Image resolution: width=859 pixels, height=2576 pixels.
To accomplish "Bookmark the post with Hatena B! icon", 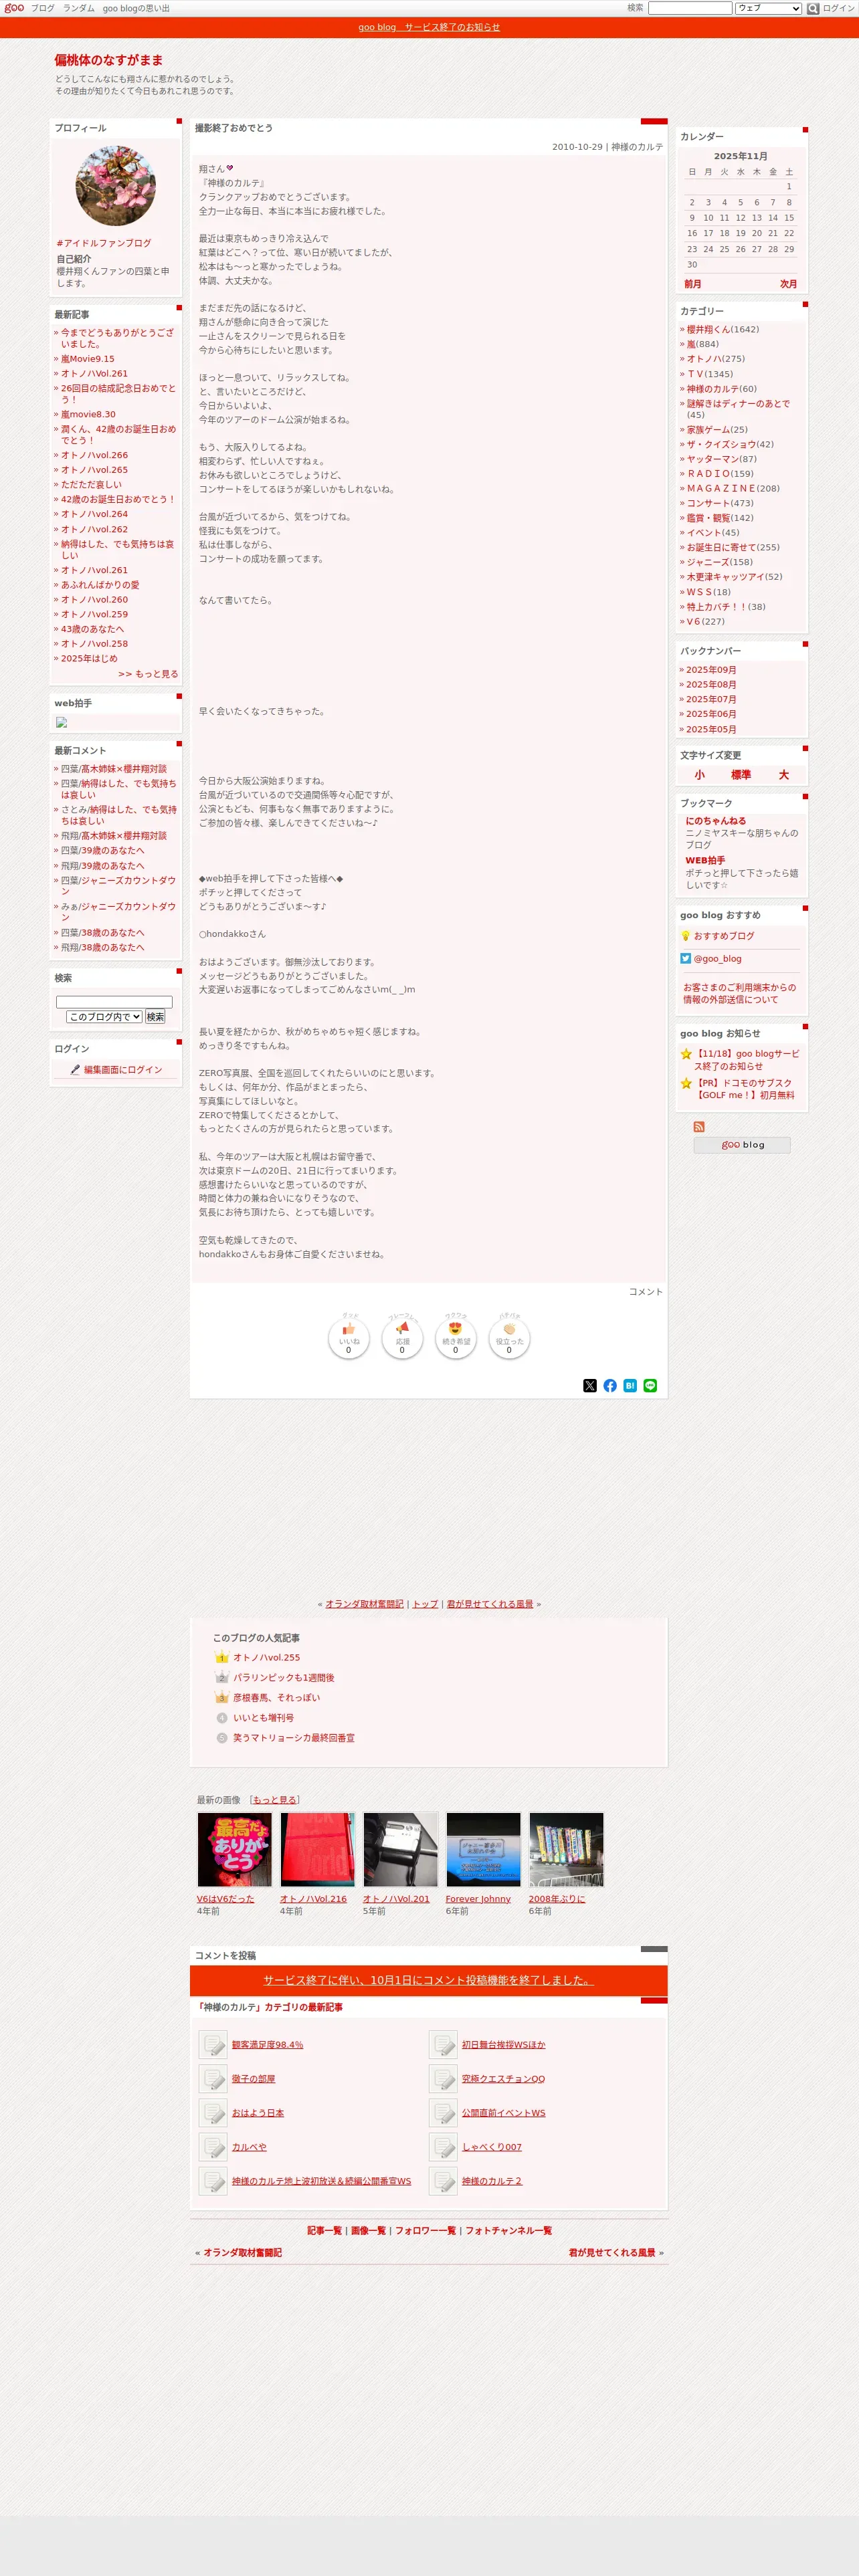I will pos(630,1385).
